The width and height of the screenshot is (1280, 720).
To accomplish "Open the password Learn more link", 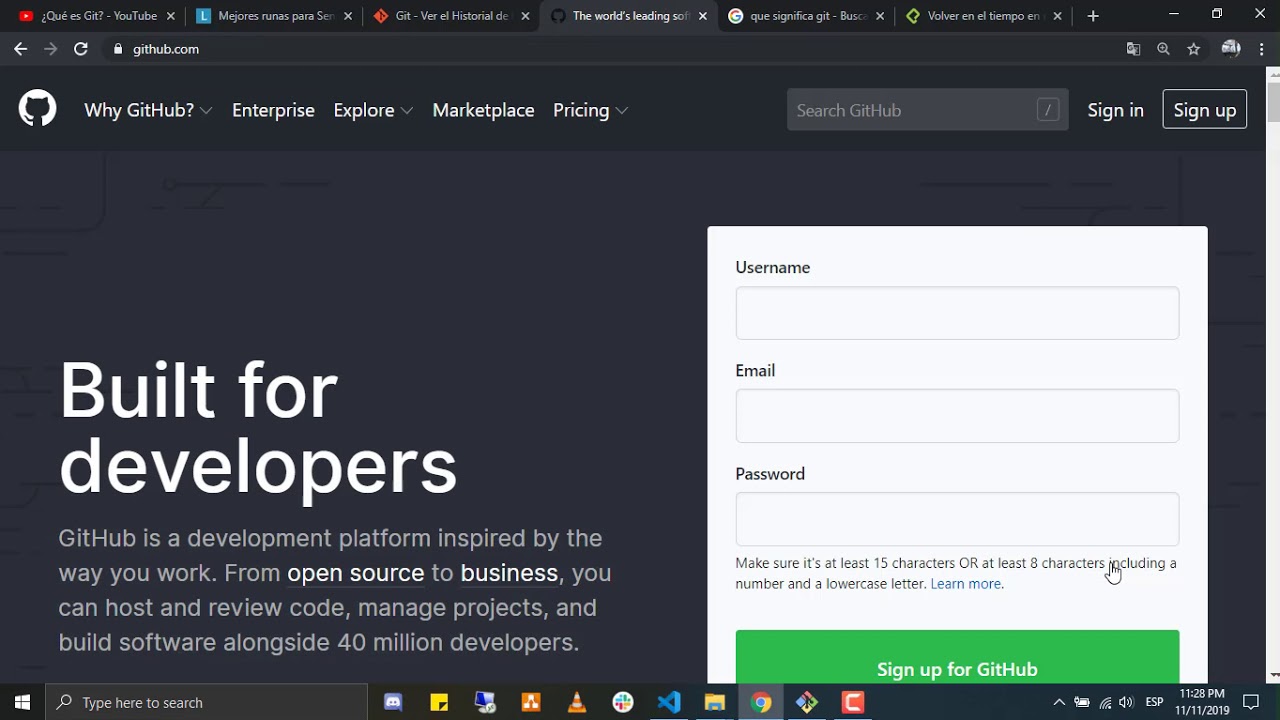I will (x=965, y=584).
